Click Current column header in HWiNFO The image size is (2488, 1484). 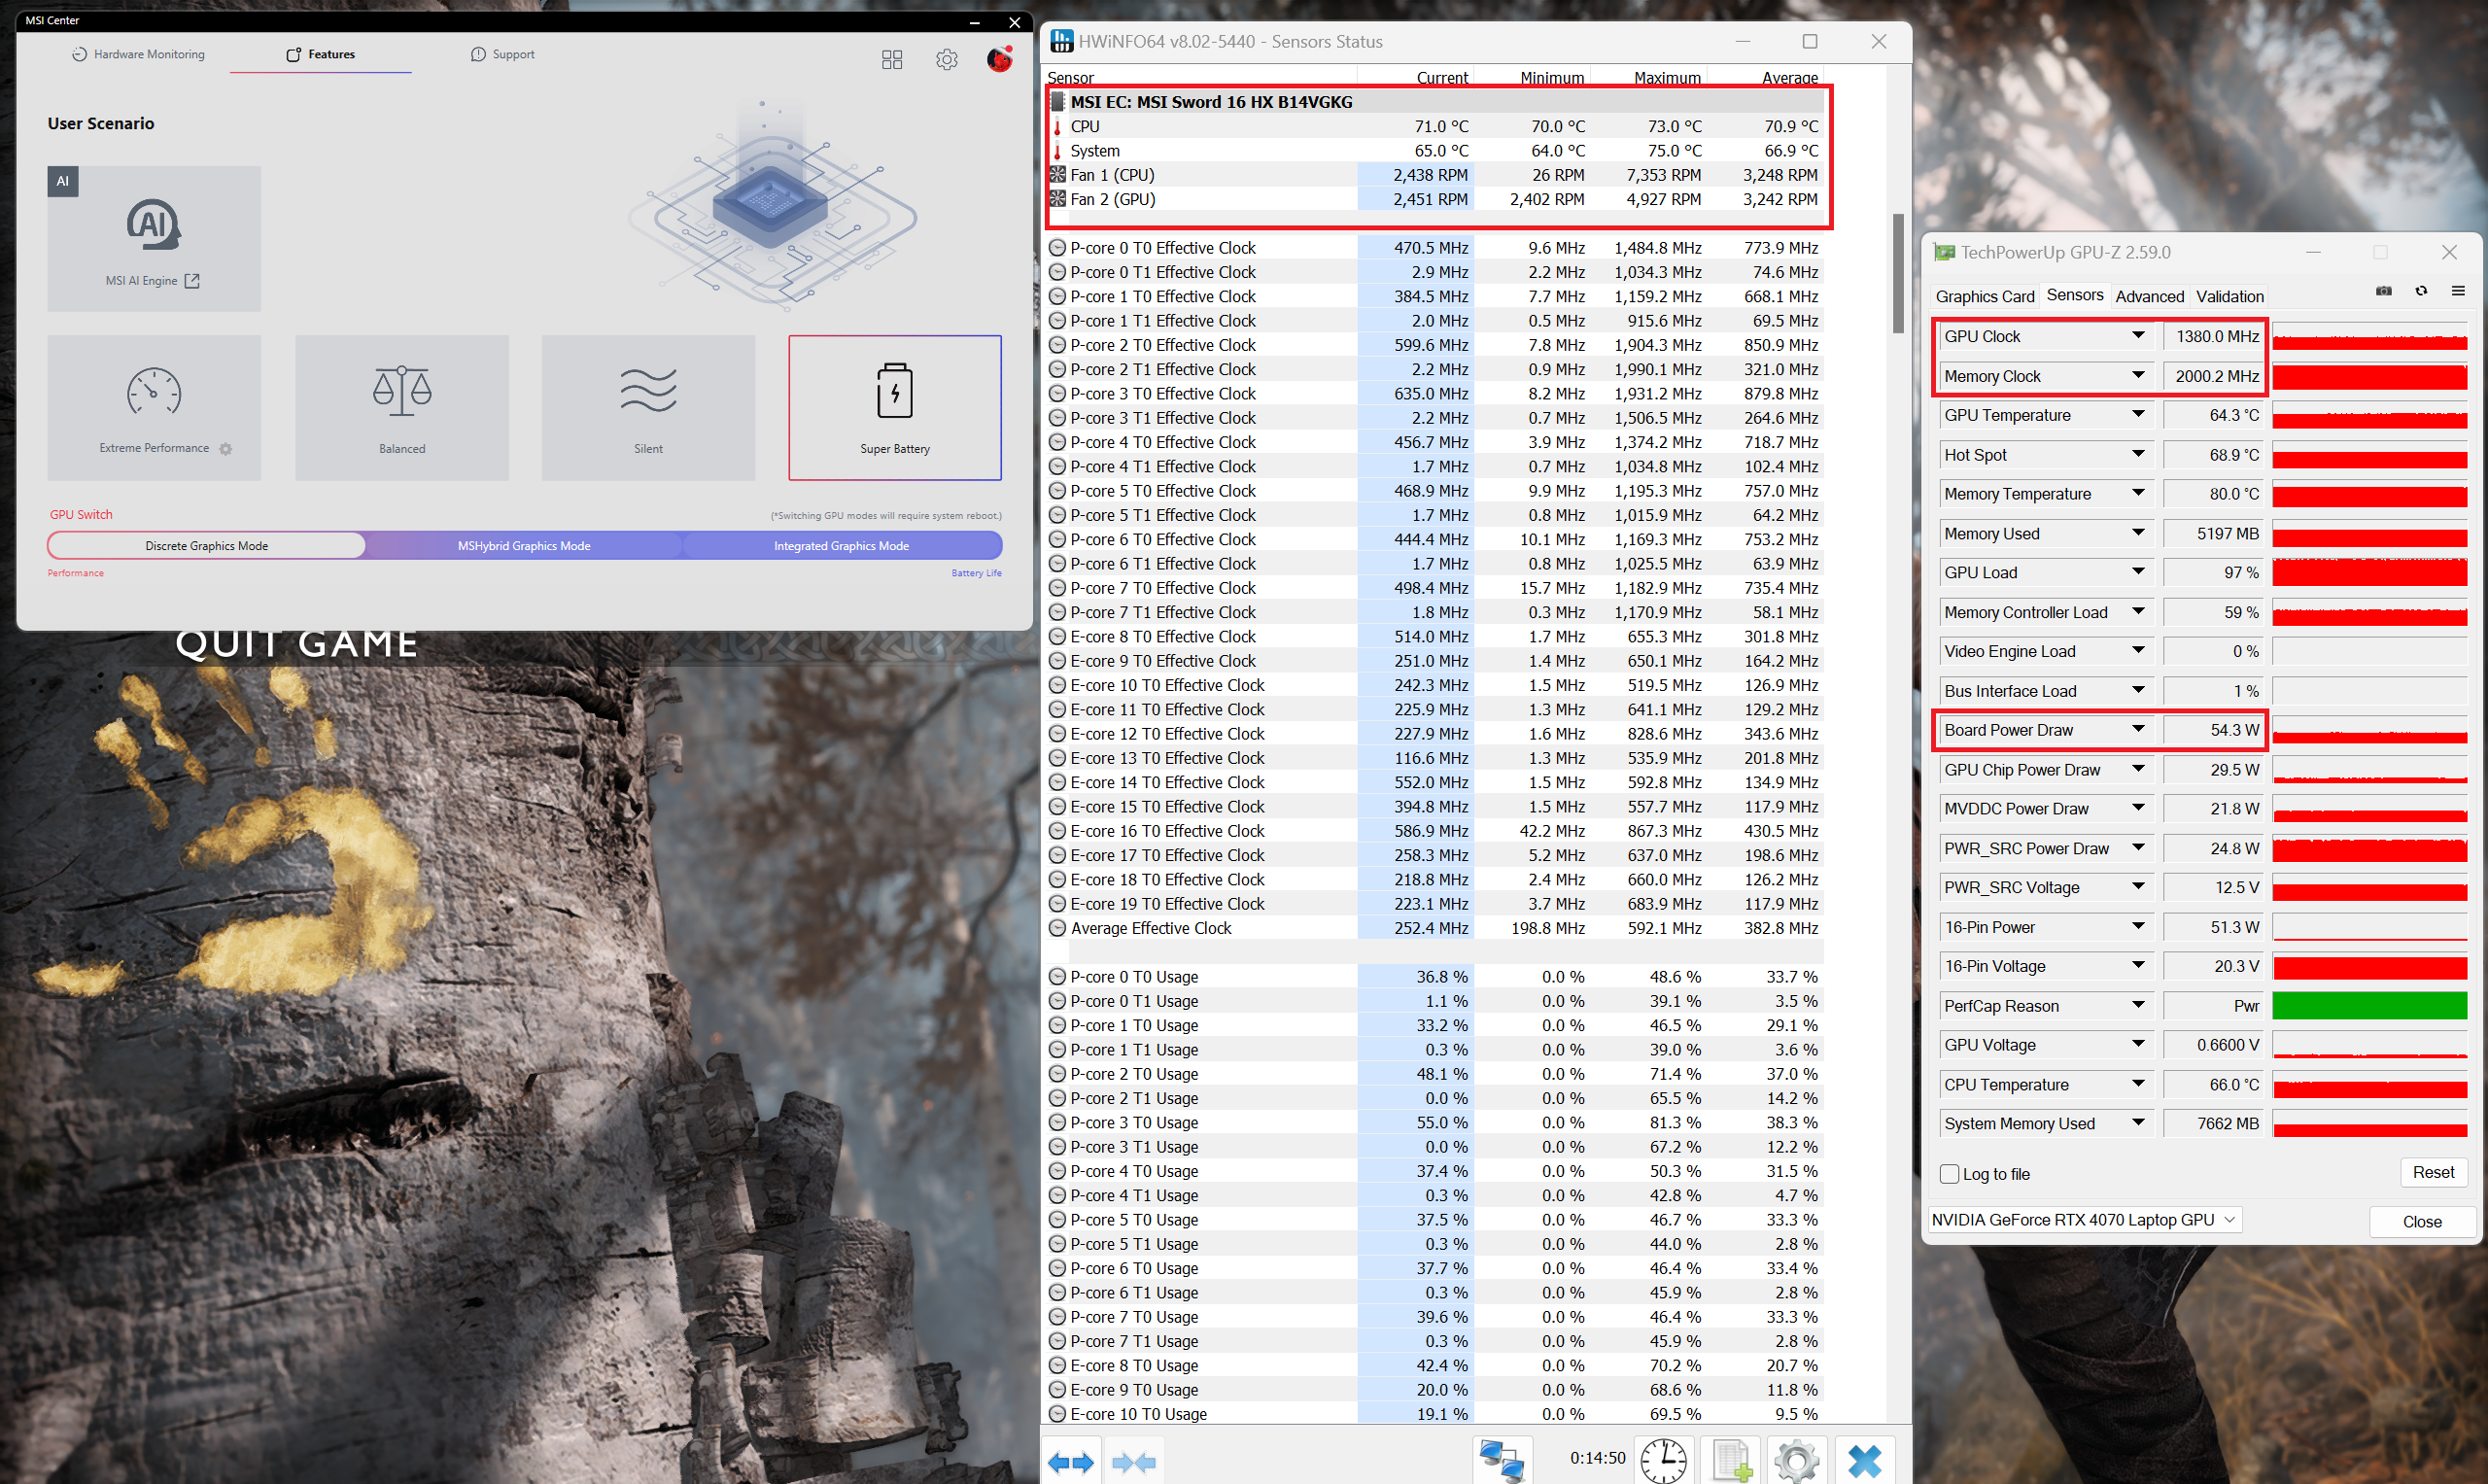click(x=1442, y=78)
